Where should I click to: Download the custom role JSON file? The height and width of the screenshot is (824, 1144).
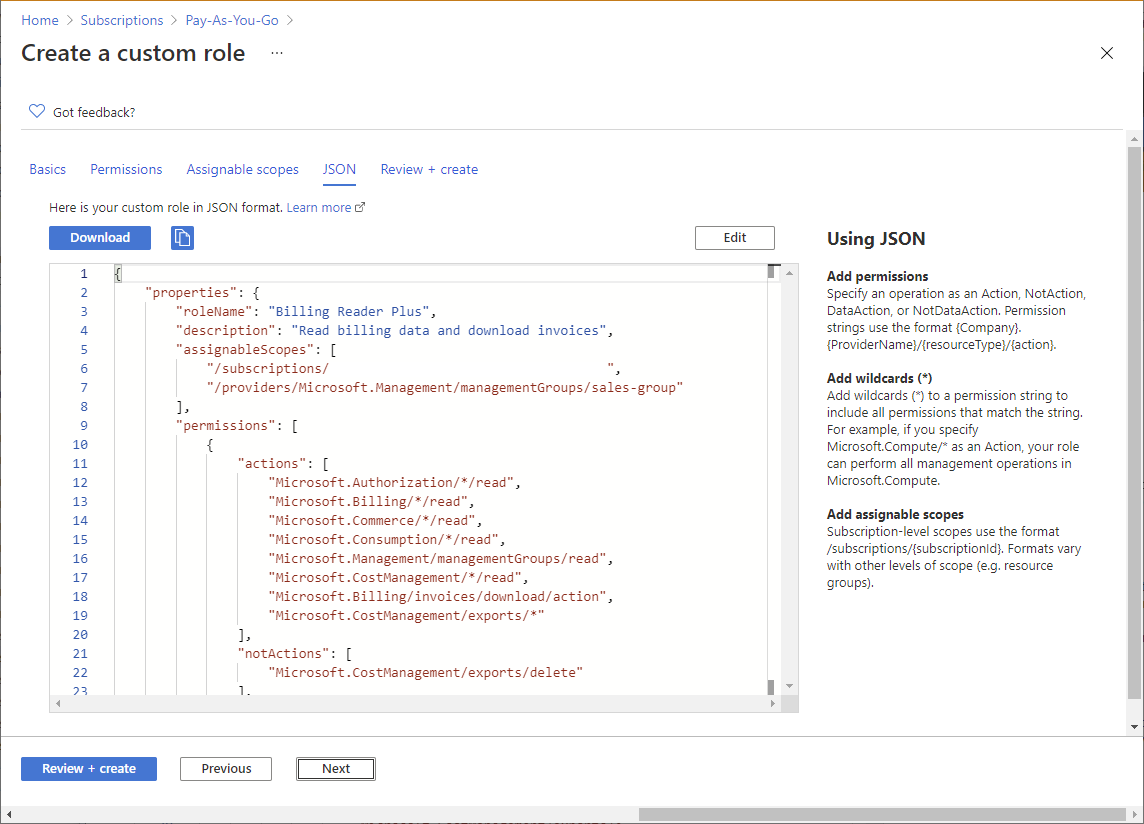[x=100, y=238]
